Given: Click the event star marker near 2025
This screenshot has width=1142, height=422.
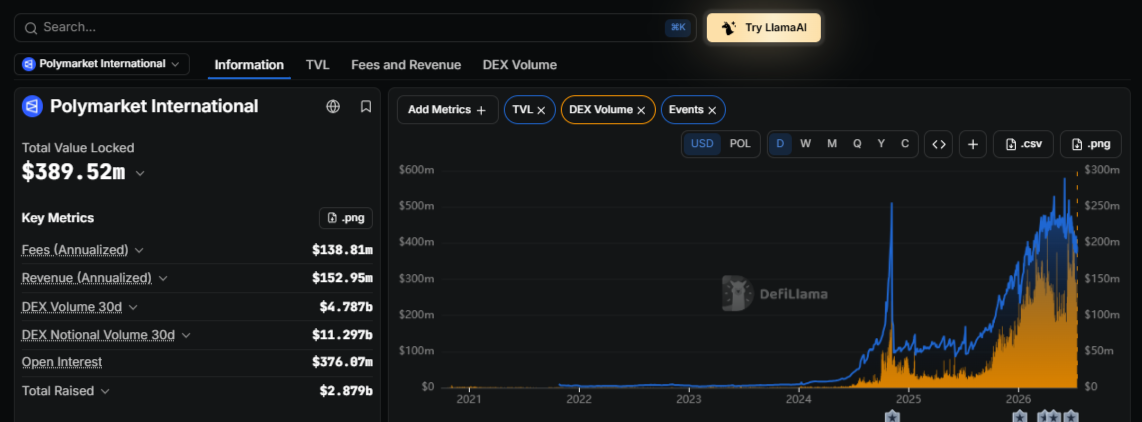Looking at the screenshot, I should pyautogui.click(x=892, y=416).
